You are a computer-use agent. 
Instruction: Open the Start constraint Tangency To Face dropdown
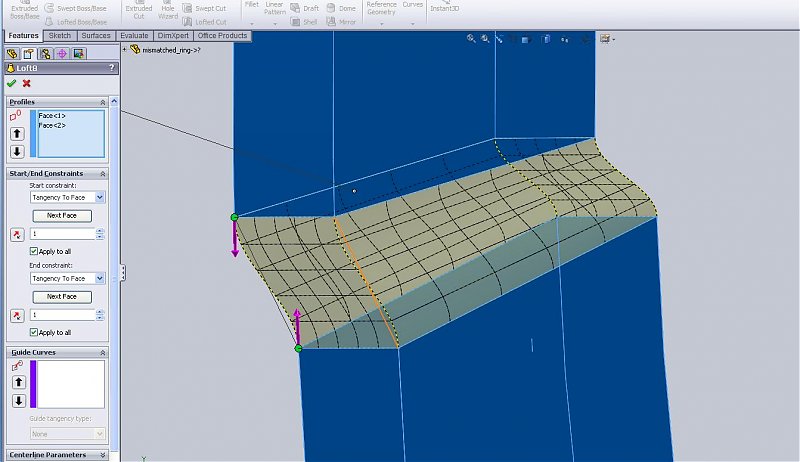(99, 197)
